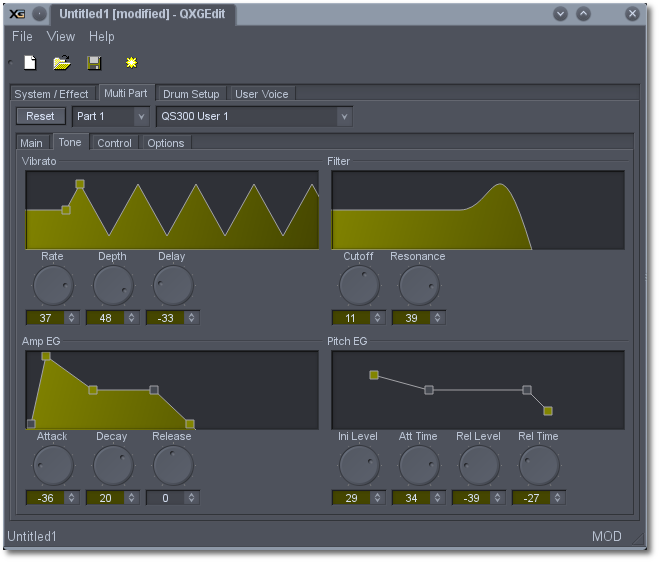This screenshot has width=659, height=562.
Task: Click the Filter Cutoff knob
Action: pos(359,286)
